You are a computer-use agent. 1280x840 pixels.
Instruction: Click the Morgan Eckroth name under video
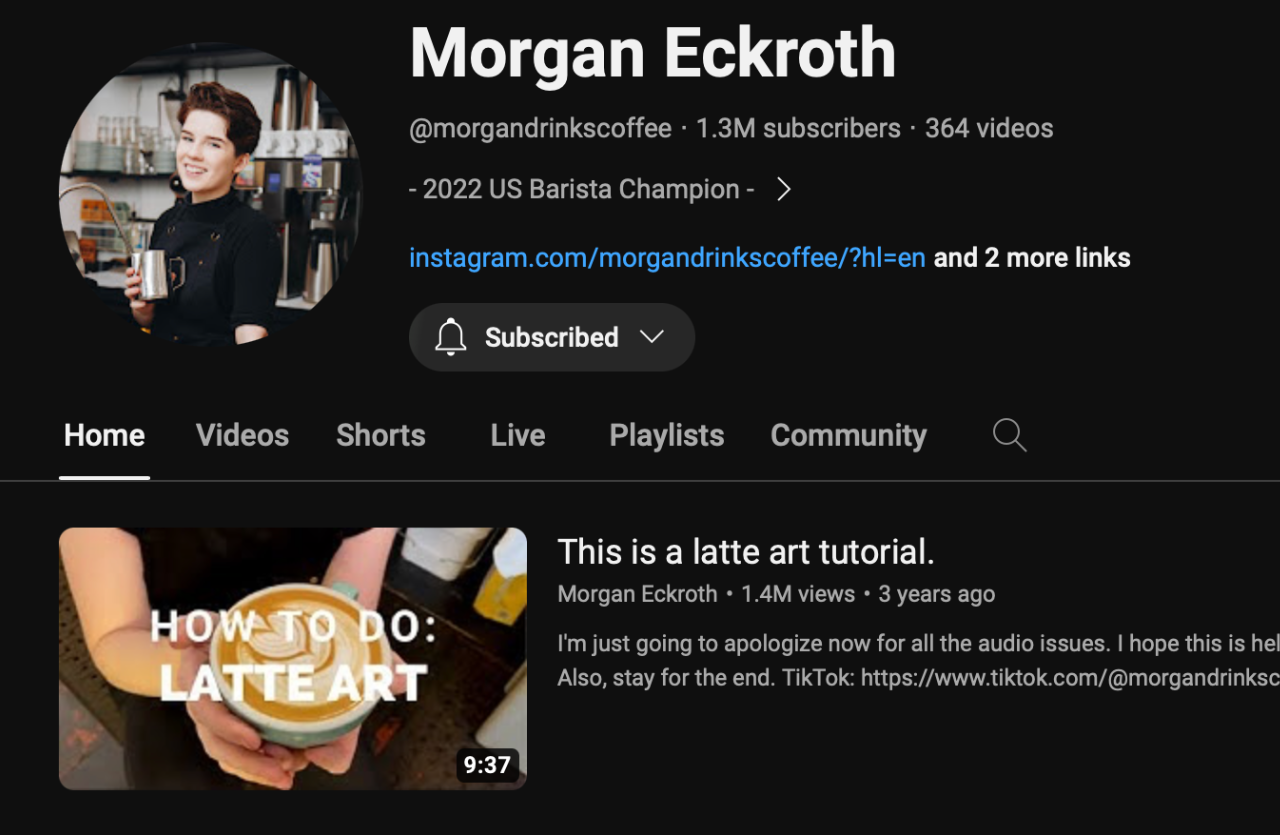(x=637, y=594)
